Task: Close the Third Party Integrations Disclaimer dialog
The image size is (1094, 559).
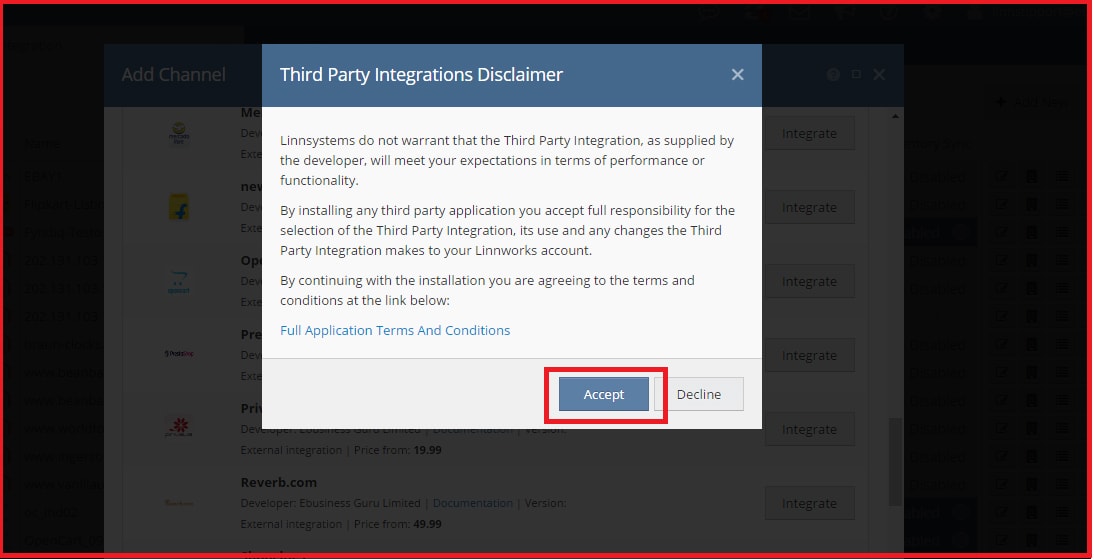Action: point(737,75)
